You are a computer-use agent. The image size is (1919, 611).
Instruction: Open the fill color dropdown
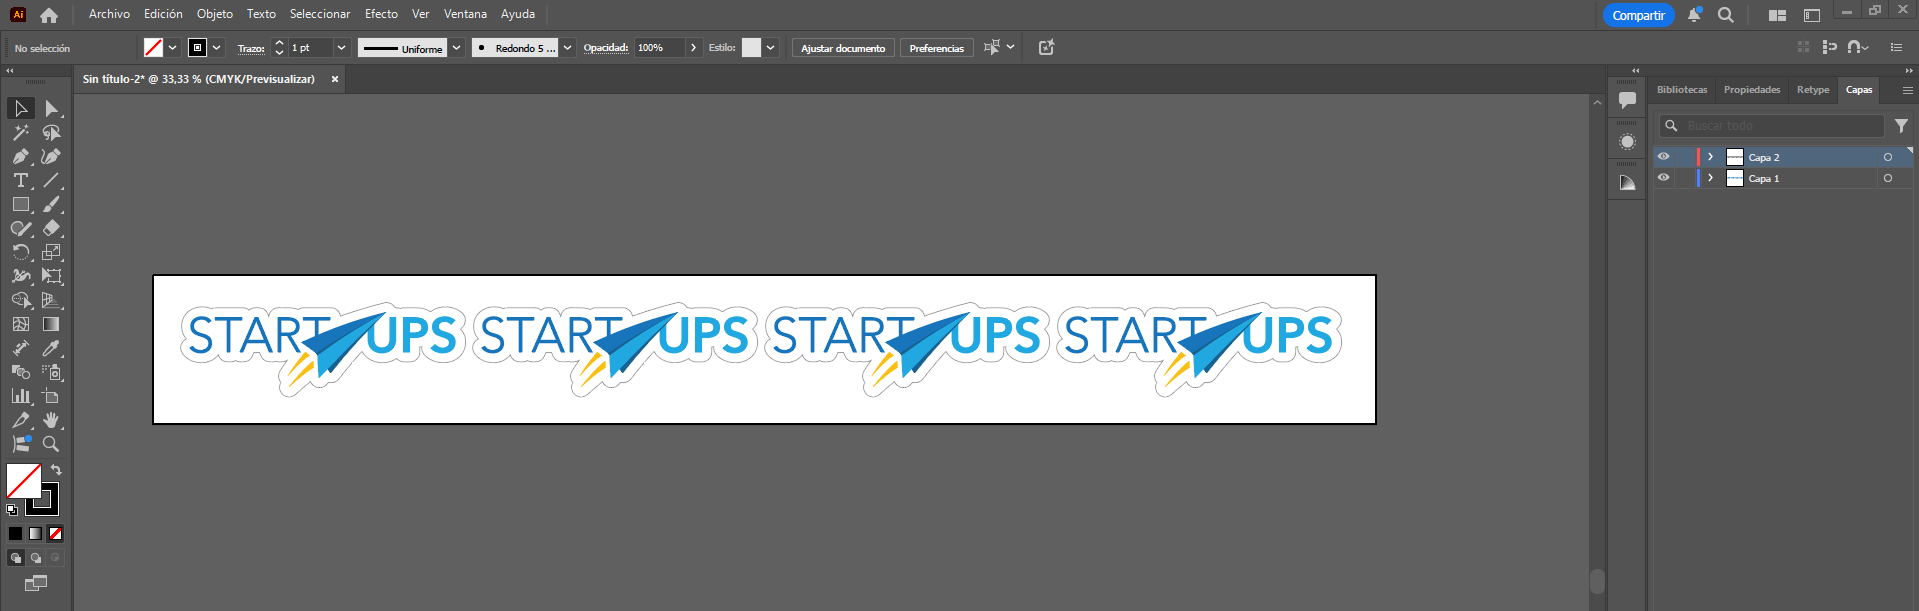tap(173, 48)
